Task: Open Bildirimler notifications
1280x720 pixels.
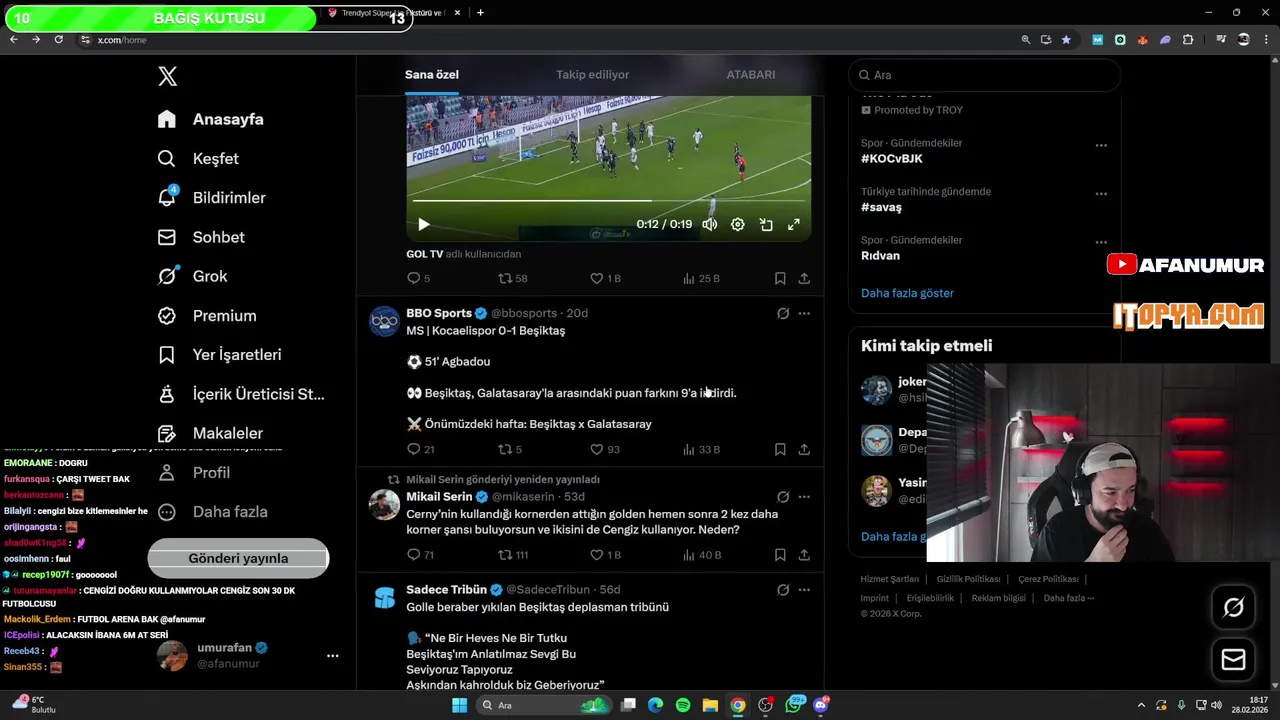Action: tap(212, 197)
